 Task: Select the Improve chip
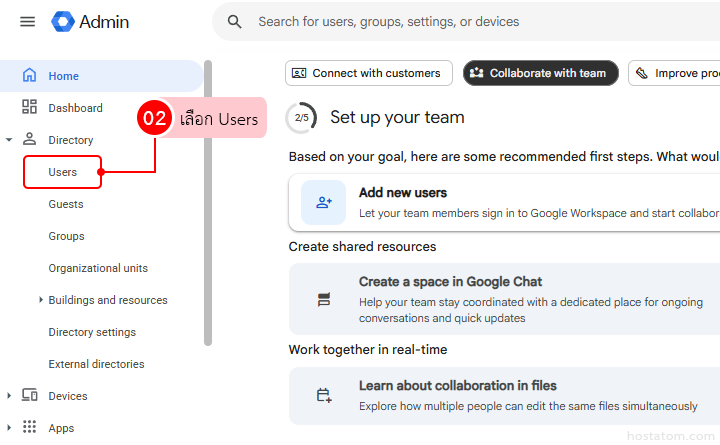[674, 73]
